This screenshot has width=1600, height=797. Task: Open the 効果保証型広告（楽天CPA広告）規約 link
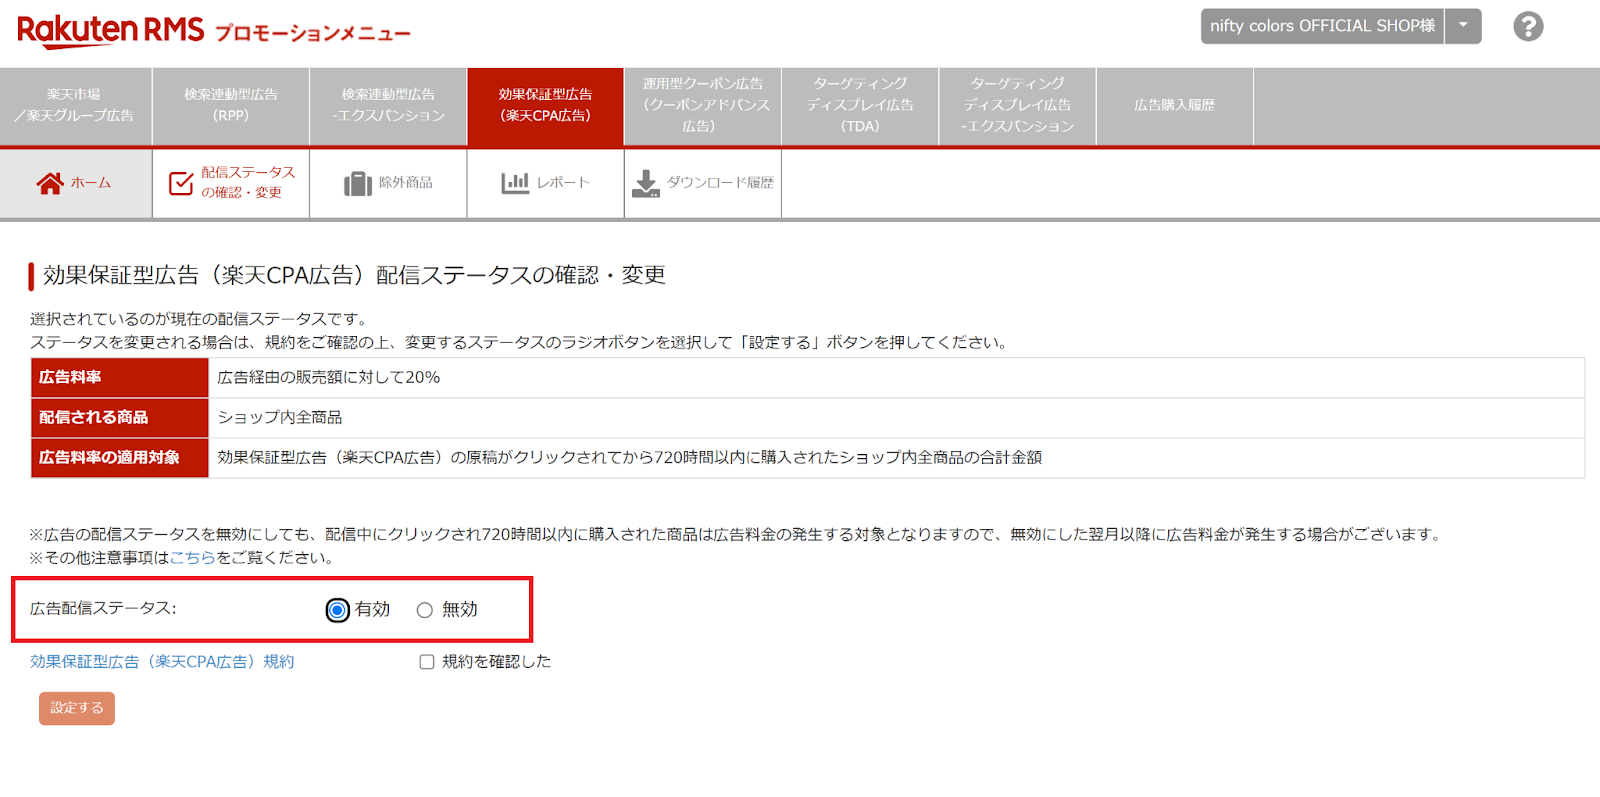click(162, 662)
